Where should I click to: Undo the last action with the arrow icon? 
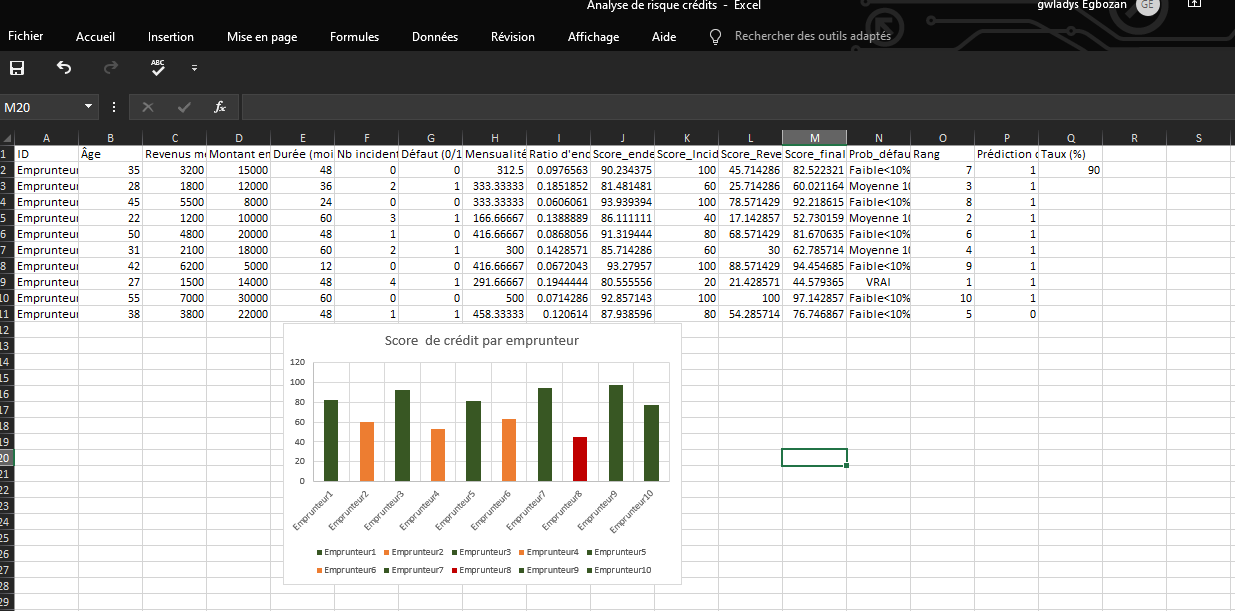64,68
